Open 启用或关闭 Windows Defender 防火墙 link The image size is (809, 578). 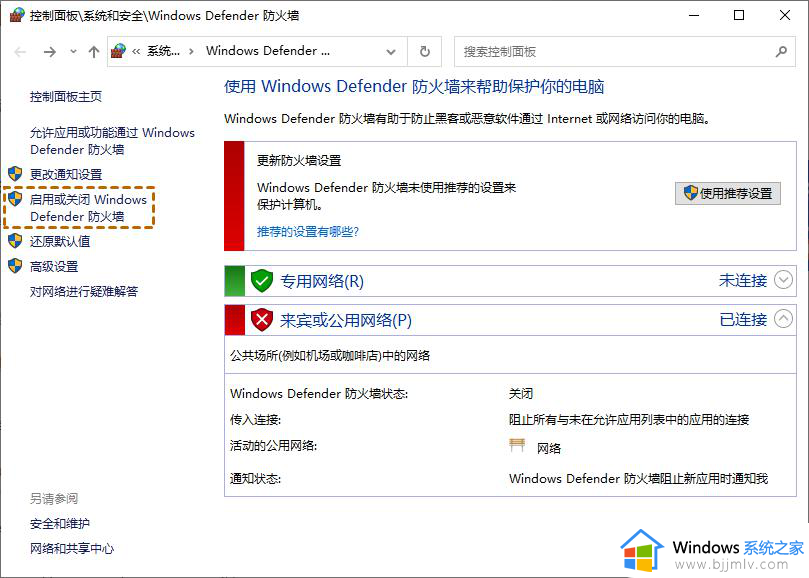click(88, 207)
